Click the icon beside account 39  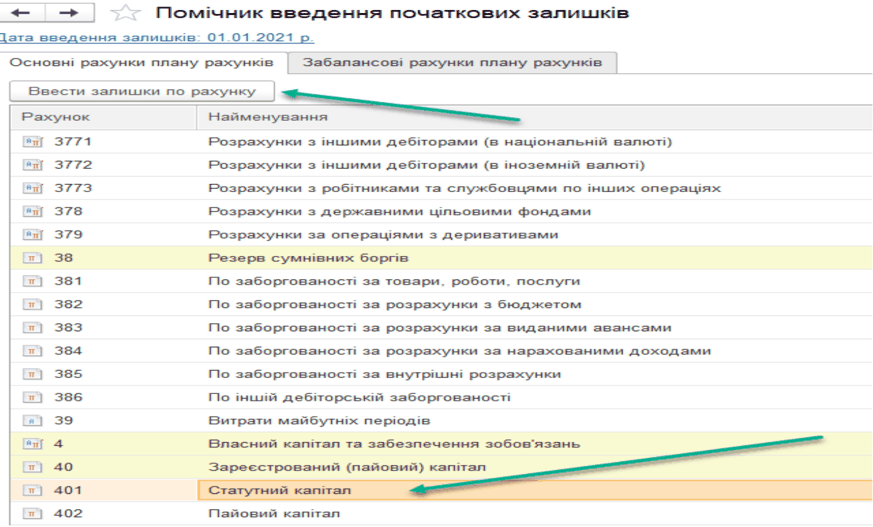click(33, 421)
